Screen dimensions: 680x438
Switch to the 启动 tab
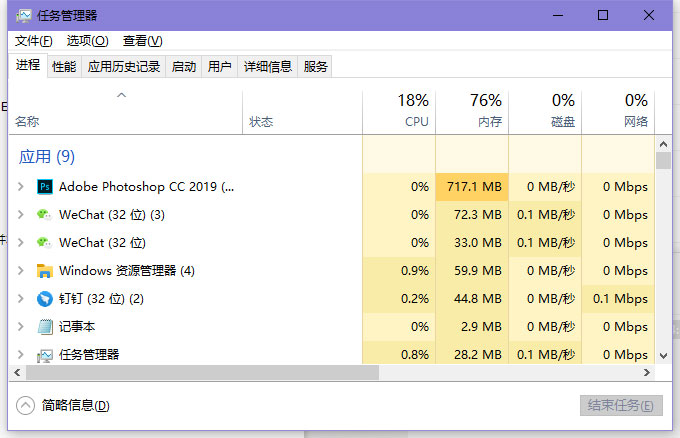click(183, 67)
